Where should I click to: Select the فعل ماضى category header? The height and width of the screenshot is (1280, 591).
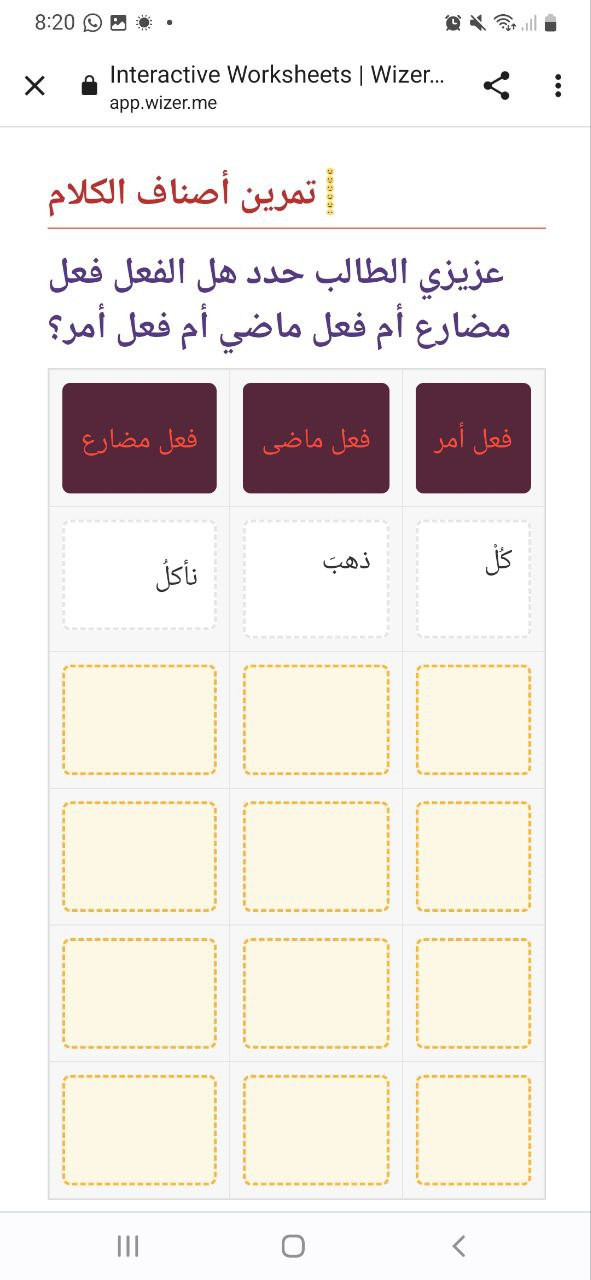click(x=316, y=438)
